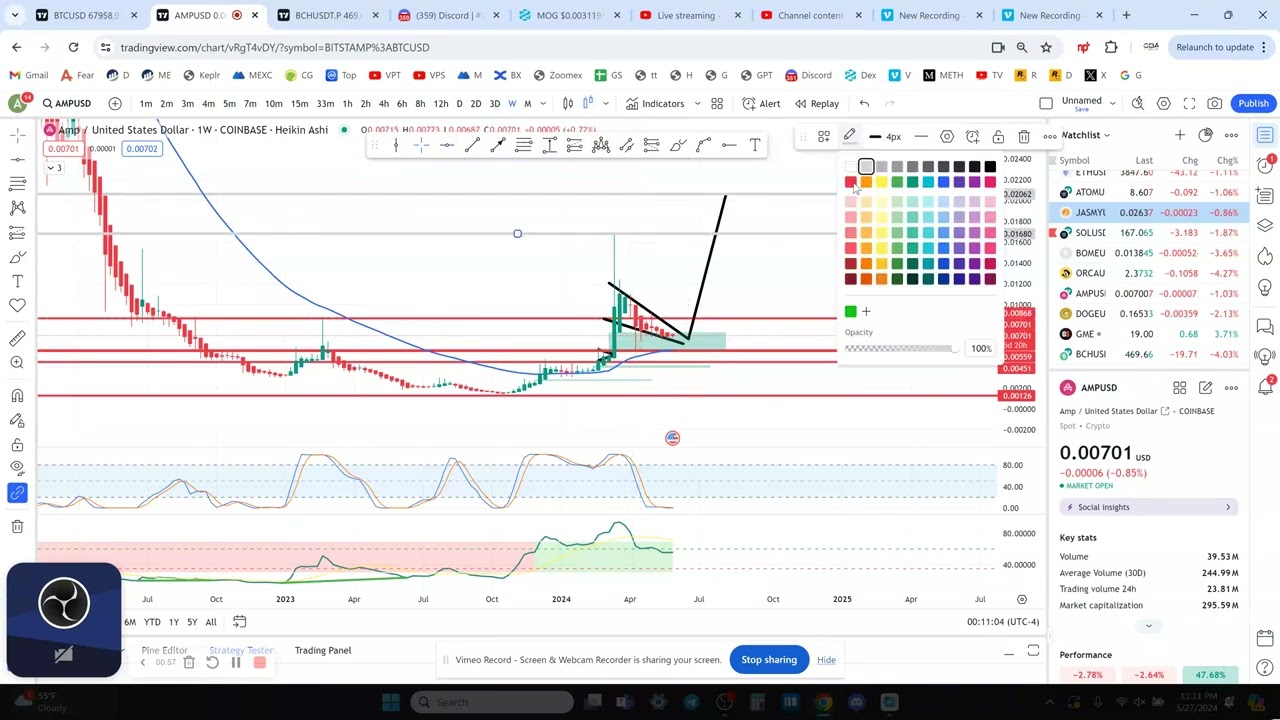Image resolution: width=1280 pixels, height=720 pixels.
Task: Pick the black color swatch in top row
Action: pyautogui.click(x=990, y=167)
